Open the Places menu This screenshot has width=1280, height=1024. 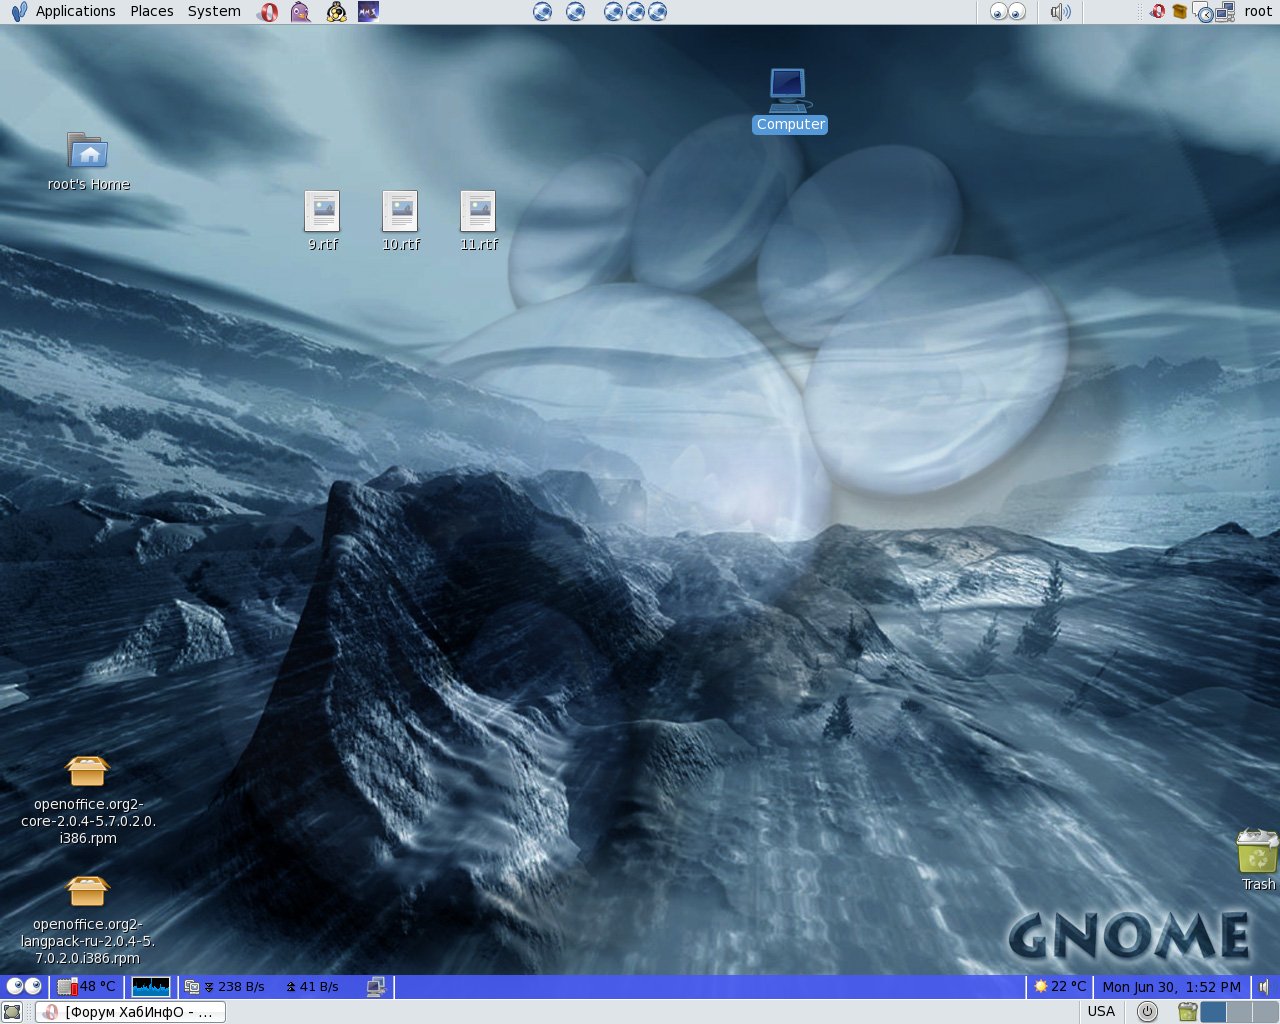pos(152,12)
